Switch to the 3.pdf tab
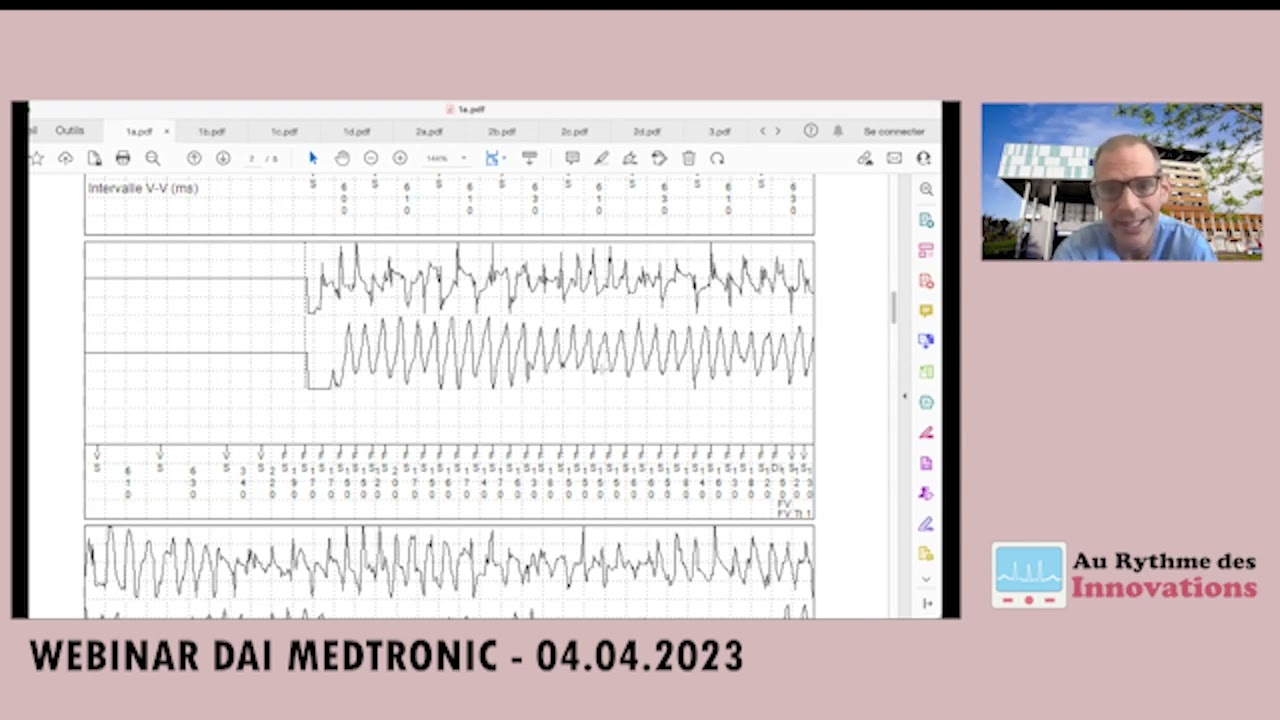This screenshot has width=1280, height=720. (x=720, y=131)
